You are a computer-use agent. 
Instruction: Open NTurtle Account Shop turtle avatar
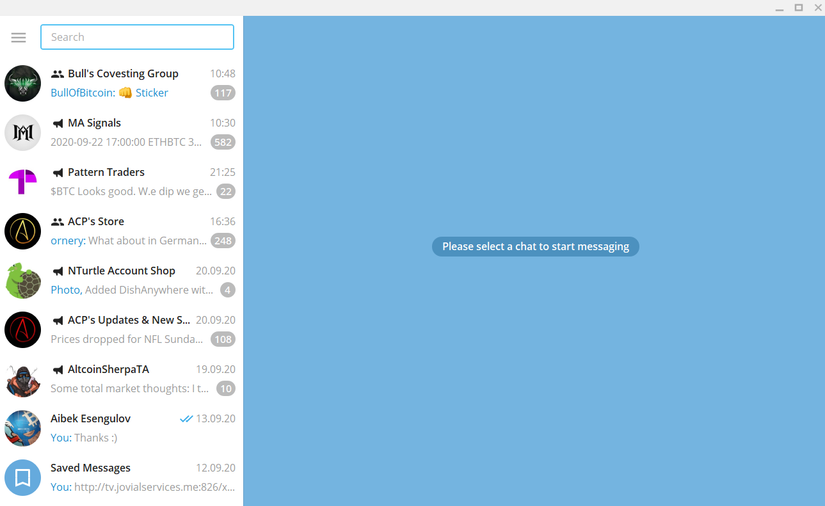point(23,280)
